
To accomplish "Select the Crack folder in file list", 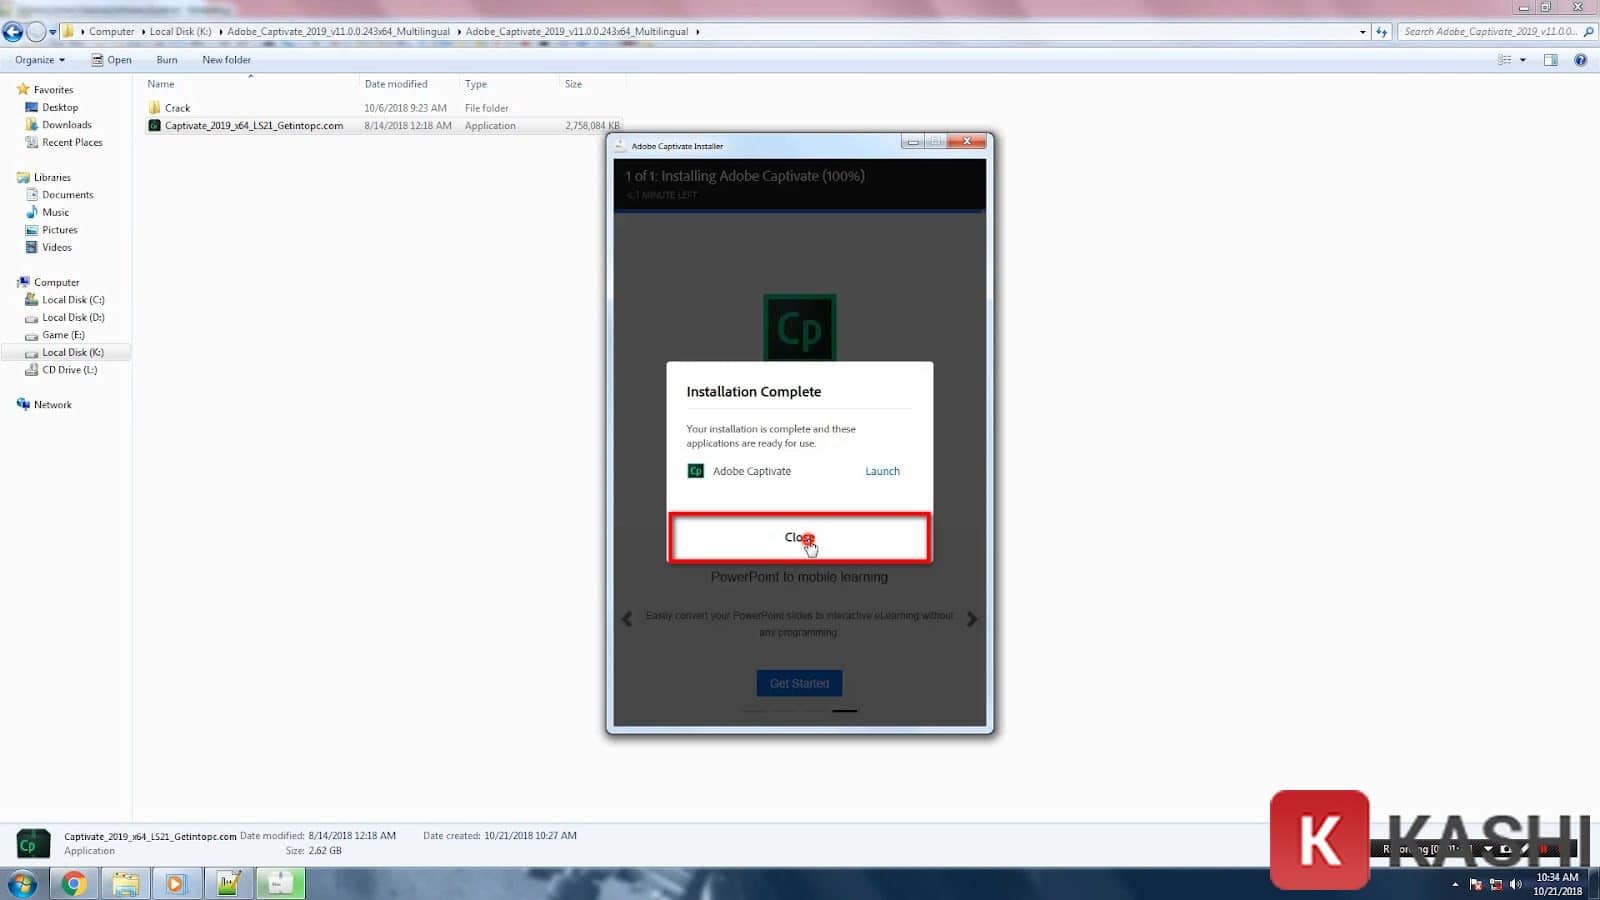I will 177,108.
